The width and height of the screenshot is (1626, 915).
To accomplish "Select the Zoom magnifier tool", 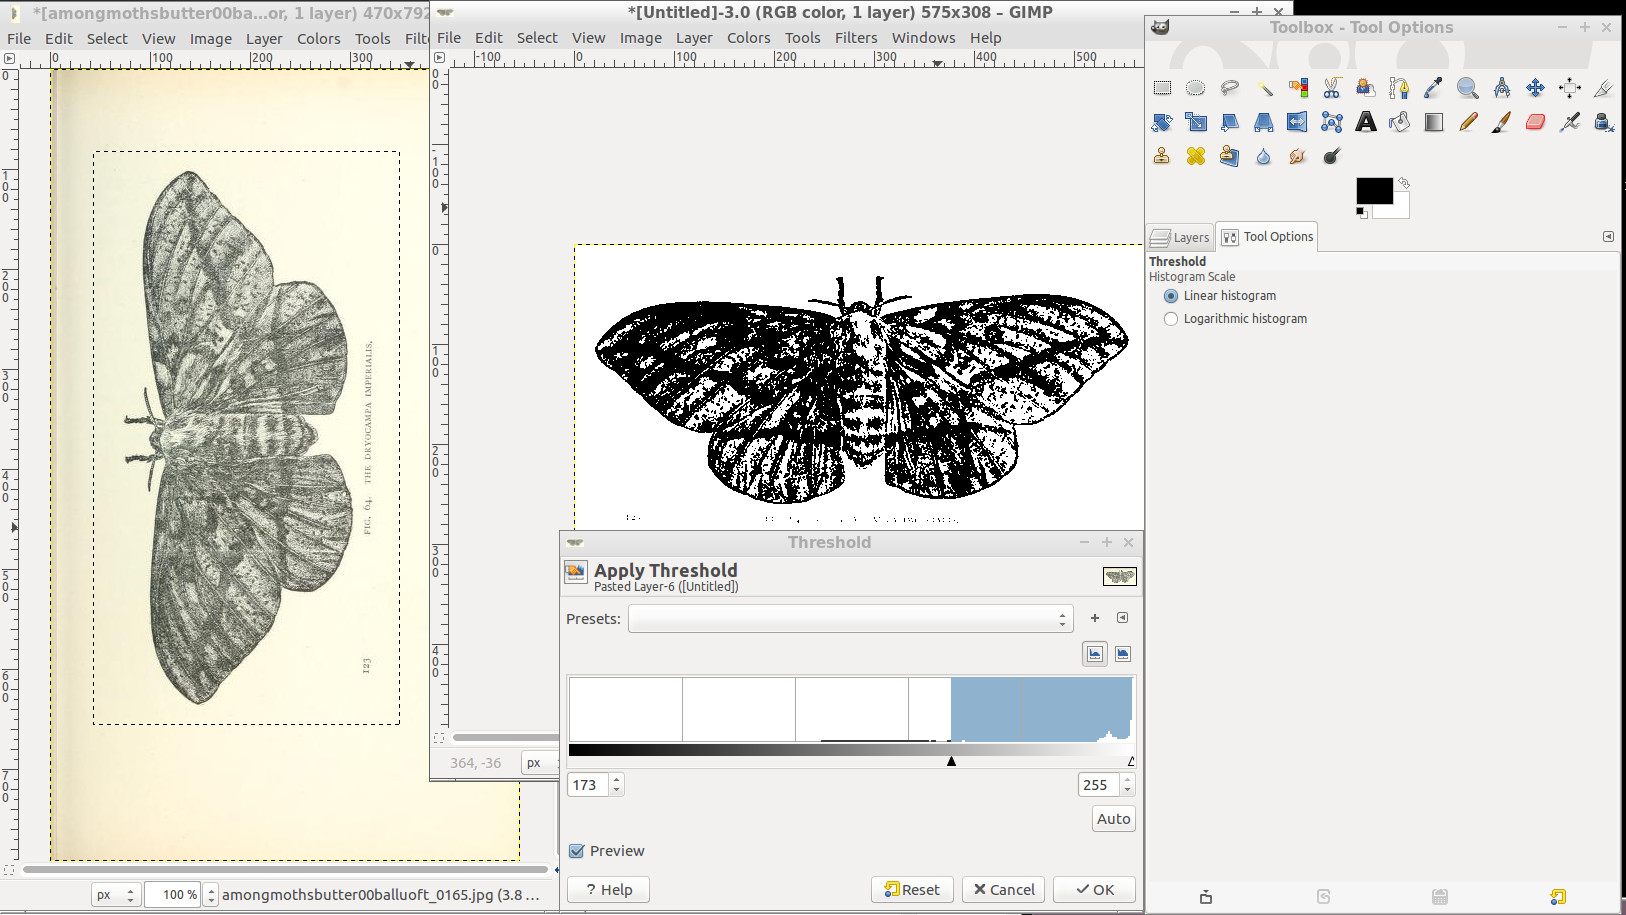I will (x=1468, y=88).
